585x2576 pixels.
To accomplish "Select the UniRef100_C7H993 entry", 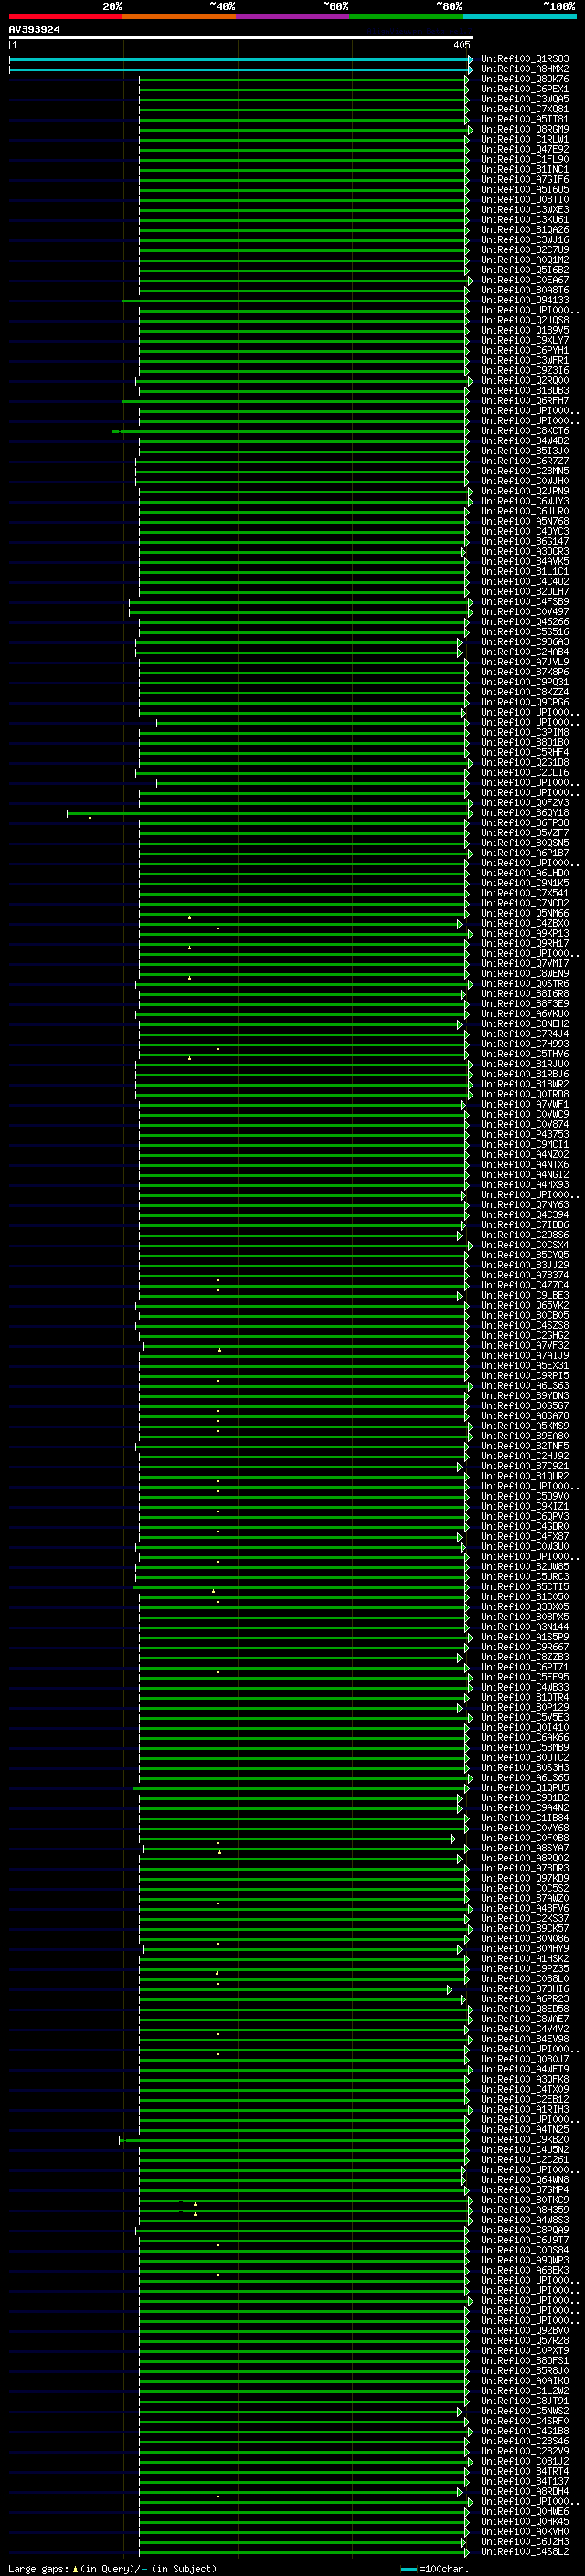I will 525,1044.
